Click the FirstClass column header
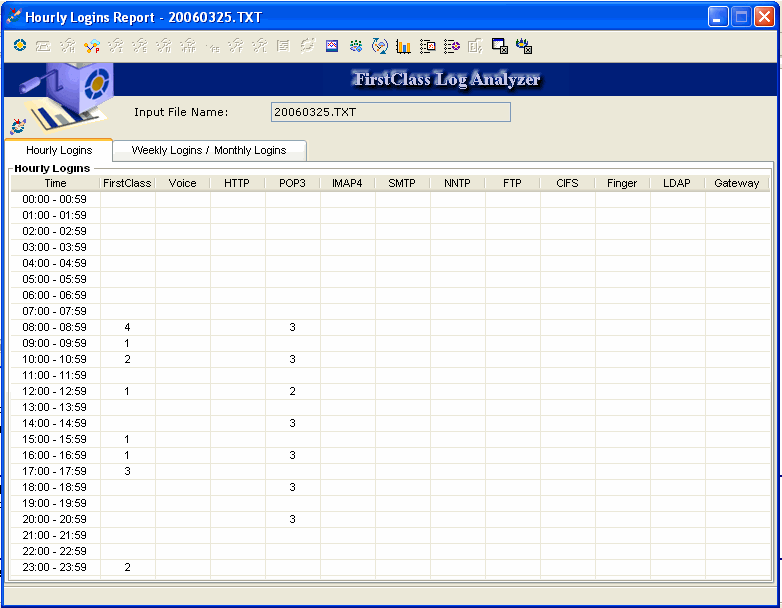Image resolution: width=782 pixels, height=608 pixels. [127, 183]
